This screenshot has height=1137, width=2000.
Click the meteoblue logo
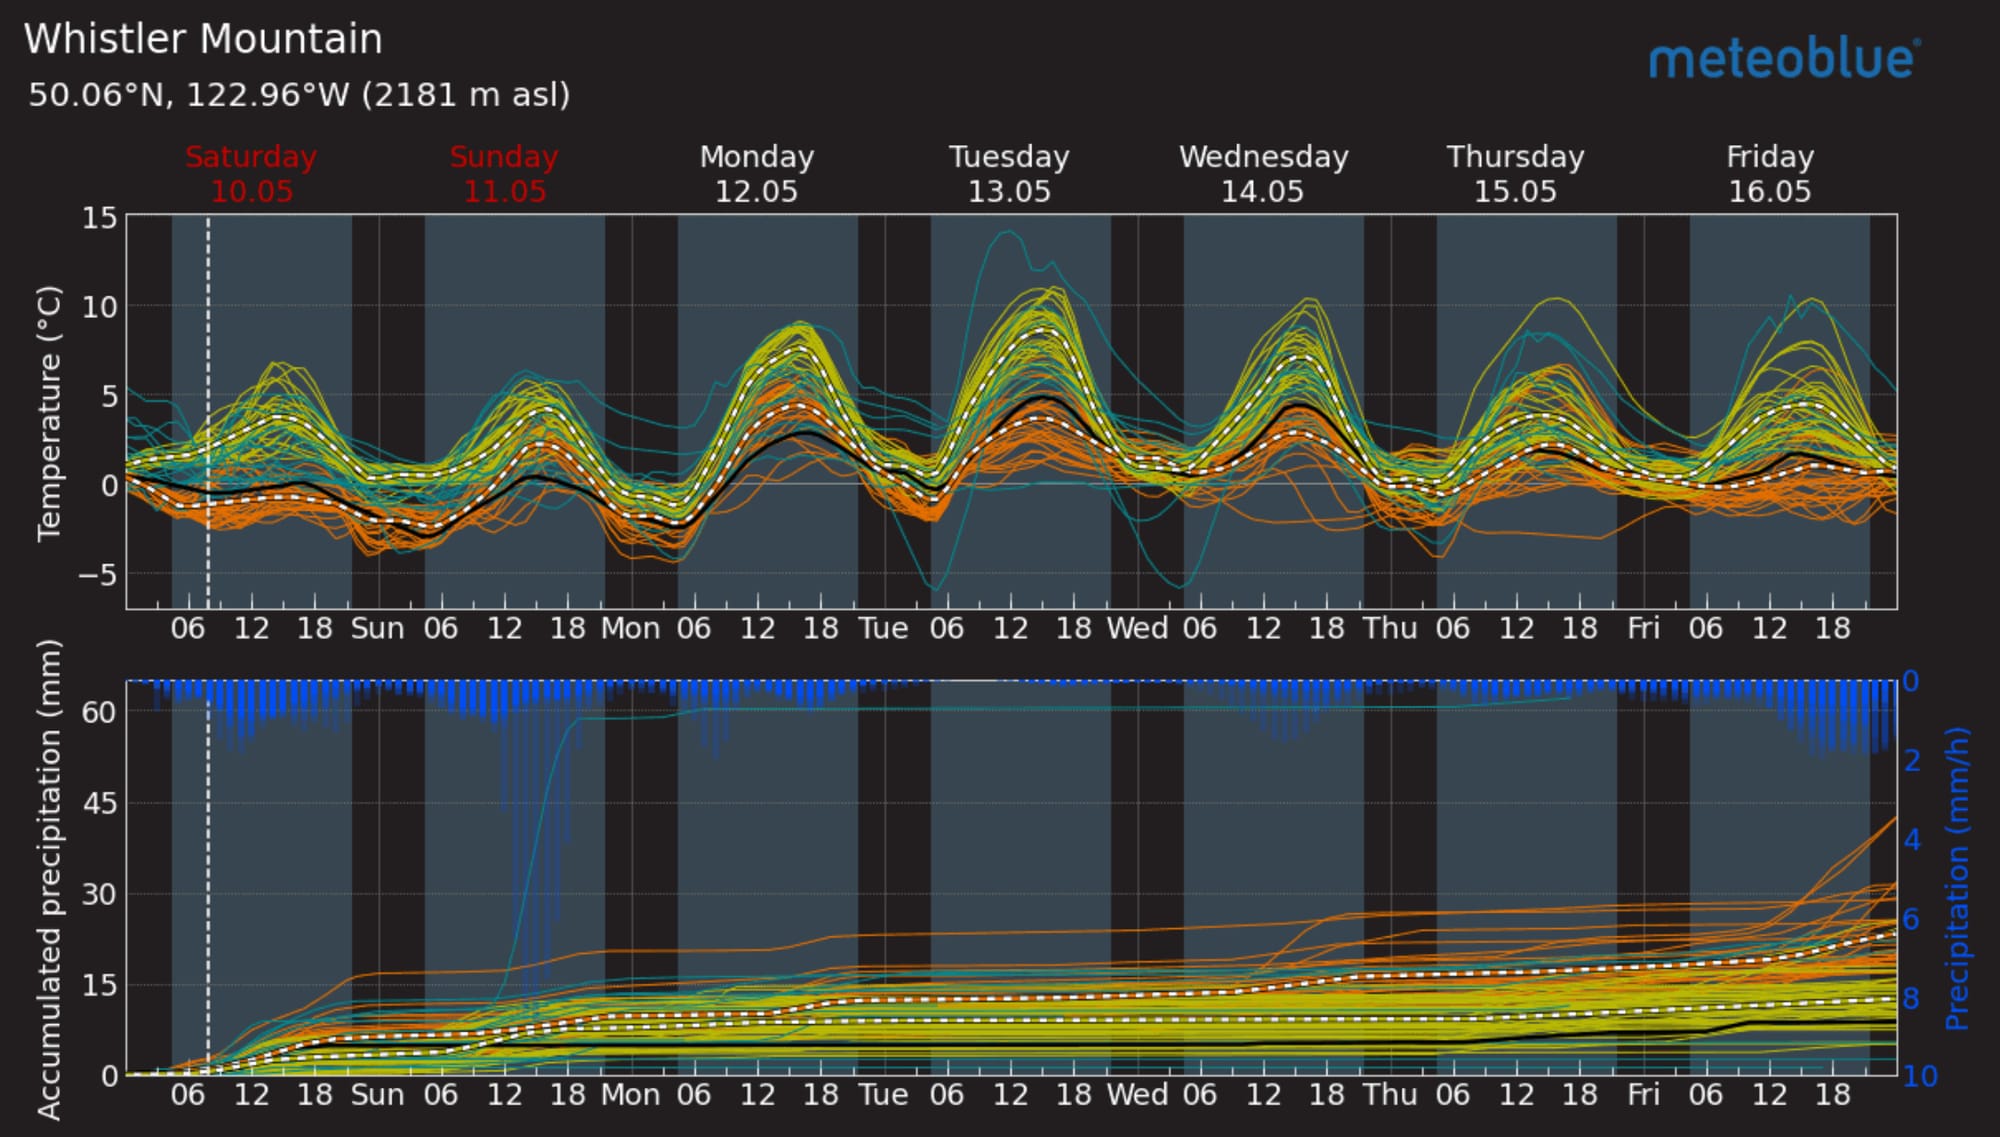coord(1784,59)
